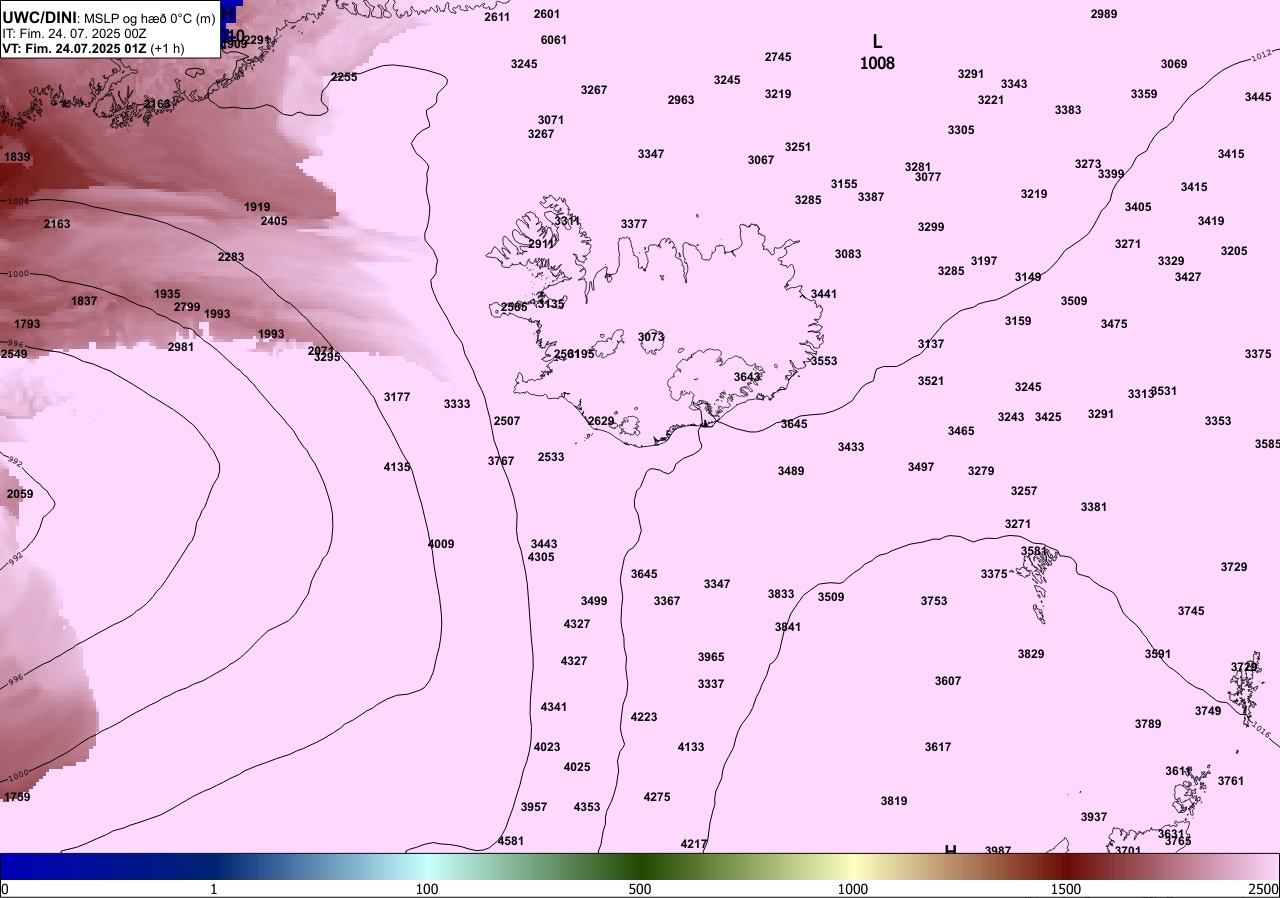This screenshot has height=898, width=1280.
Task: Click the height value 3767
Action: tap(501, 461)
